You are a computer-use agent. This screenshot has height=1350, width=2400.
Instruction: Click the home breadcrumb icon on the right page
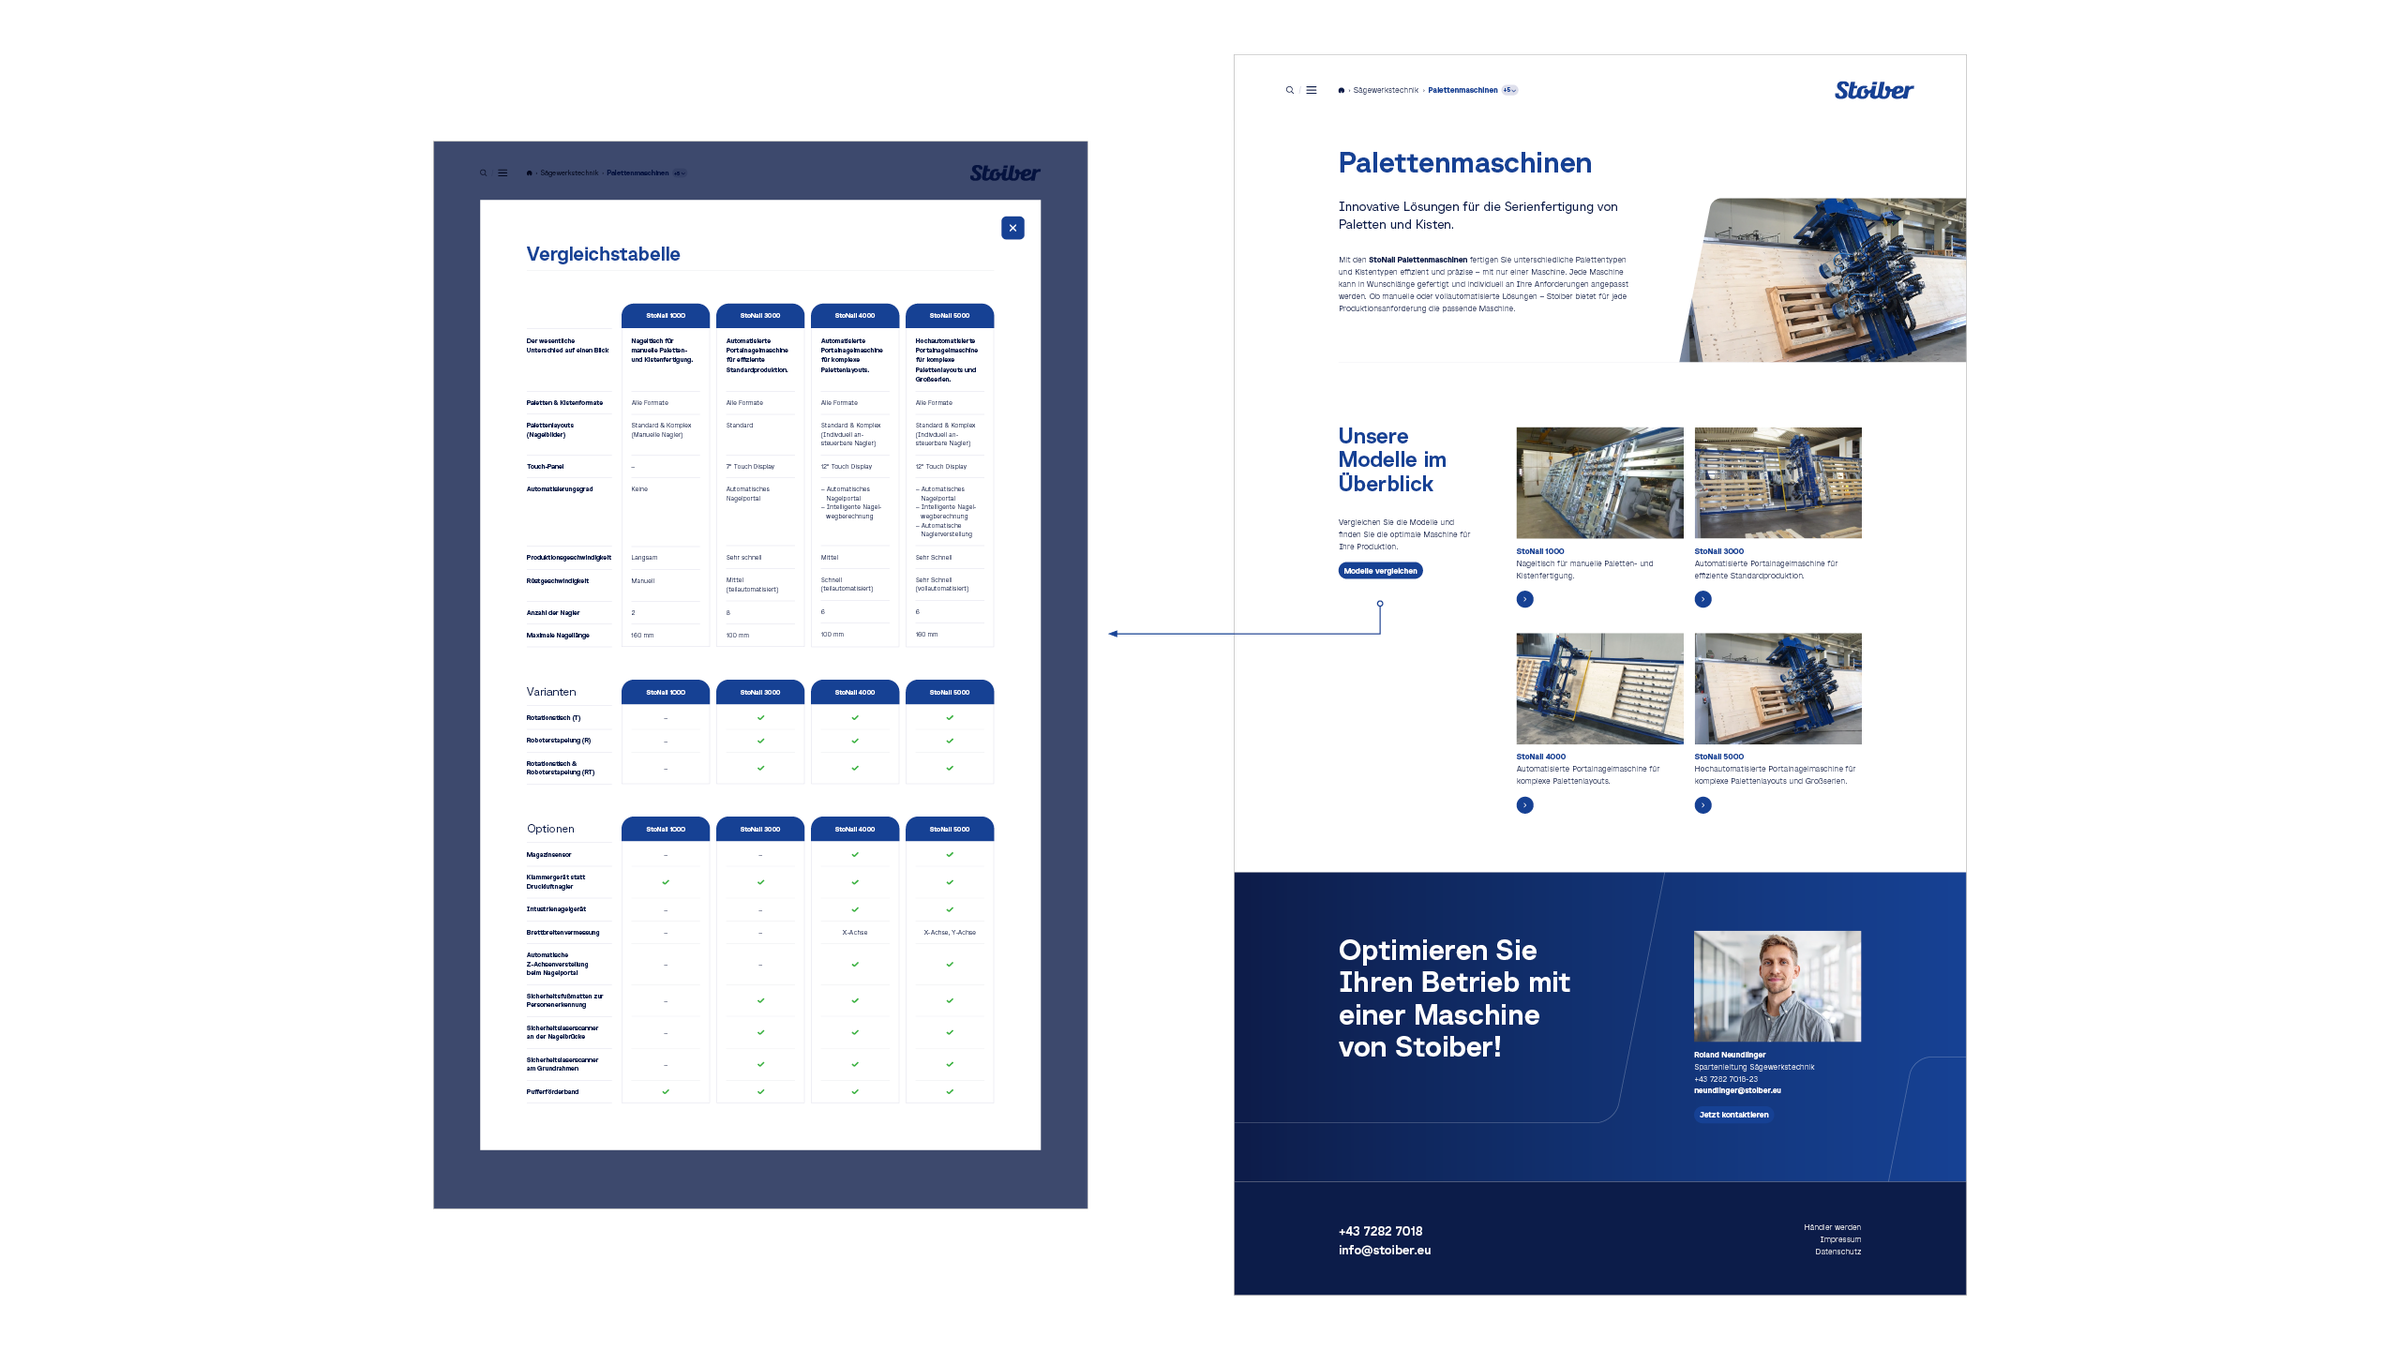click(x=1341, y=90)
